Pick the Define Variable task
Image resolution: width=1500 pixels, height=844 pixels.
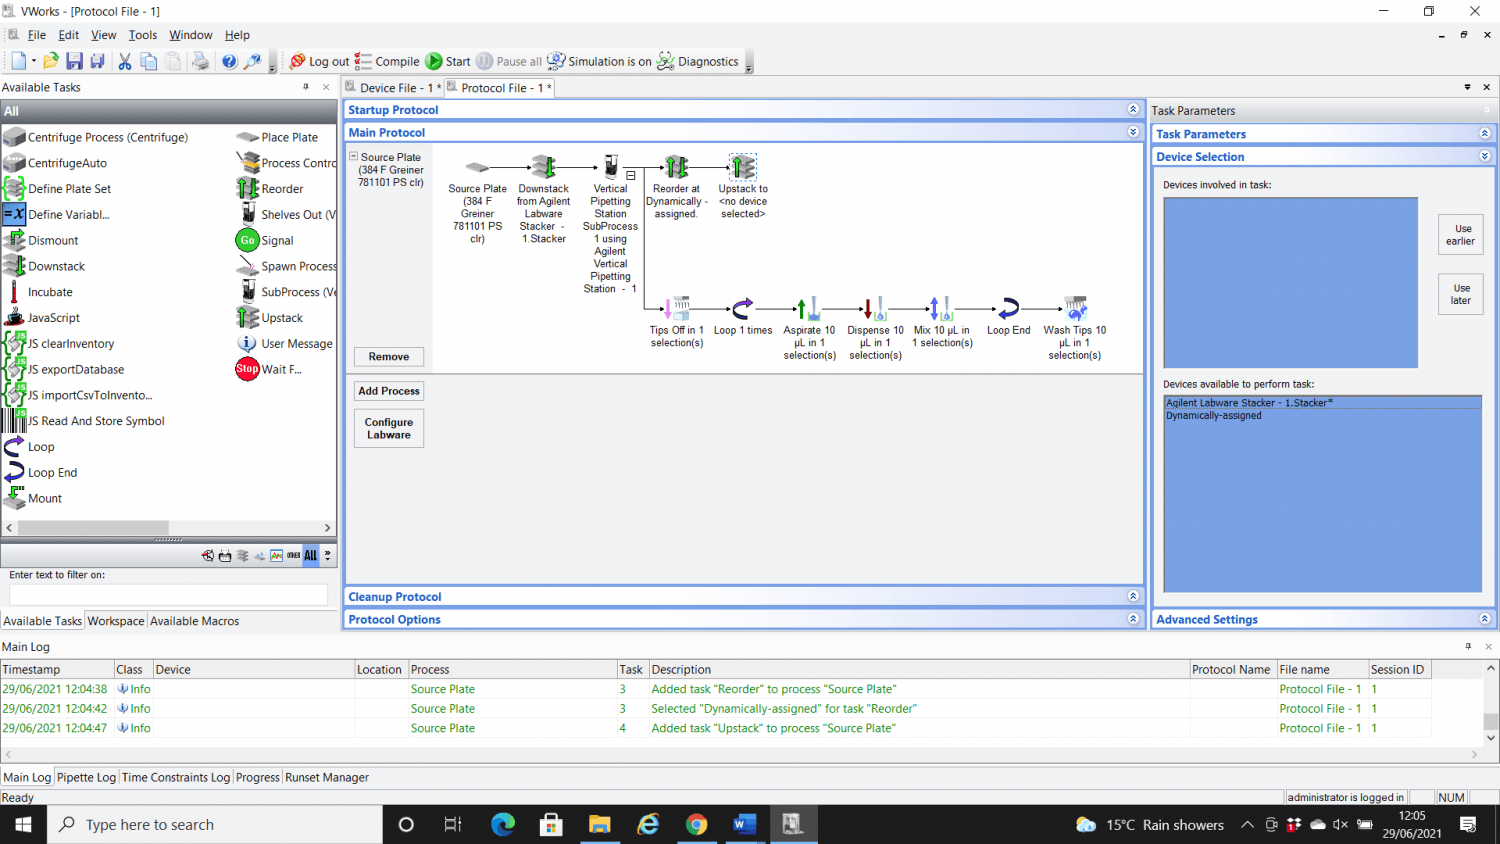pos(57,215)
